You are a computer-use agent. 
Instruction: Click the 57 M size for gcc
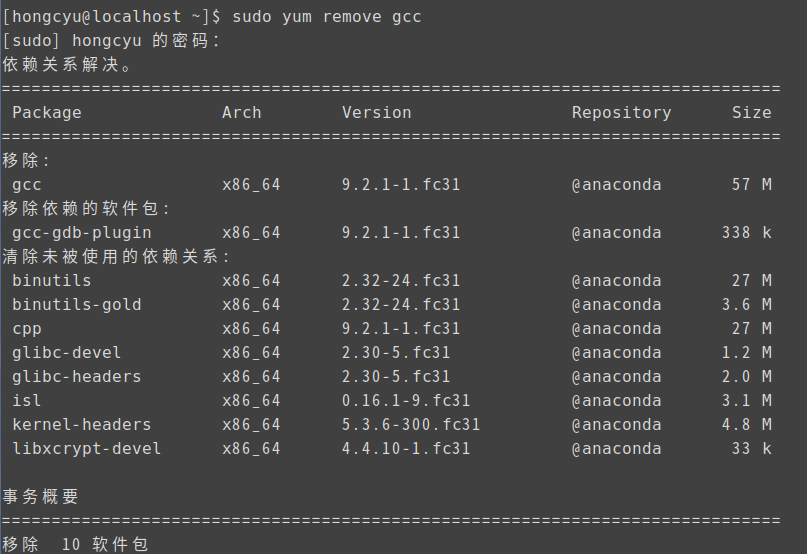pyautogui.click(x=752, y=185)
